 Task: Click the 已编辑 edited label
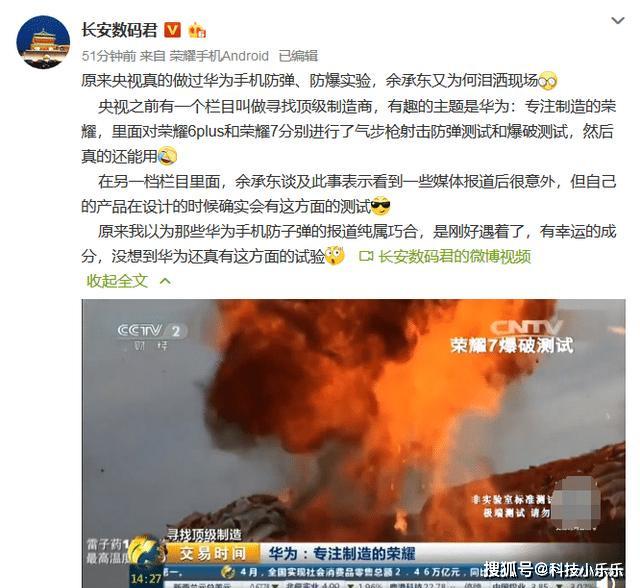pos(298,56)
